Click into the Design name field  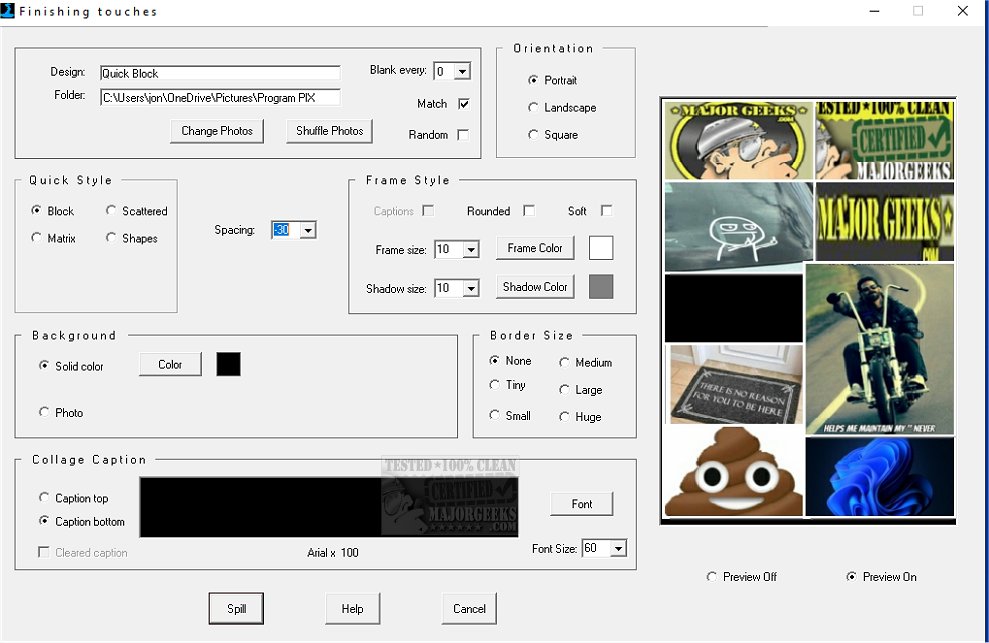tap(220, 73)
